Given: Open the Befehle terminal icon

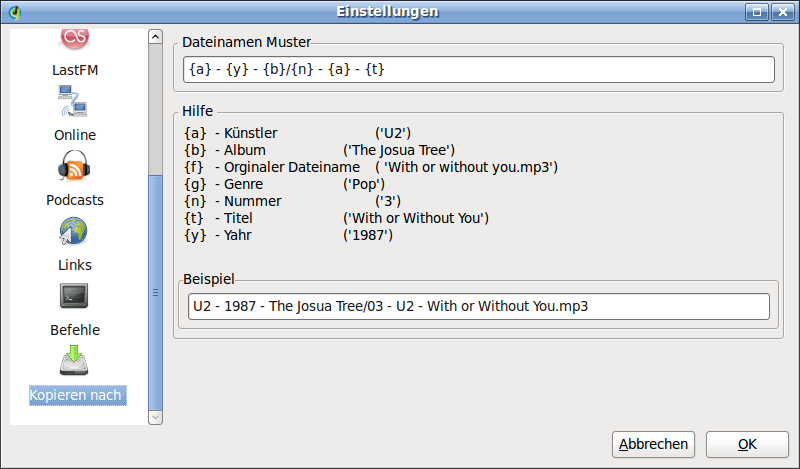Looking at the screenshot, I should point(74,296).
